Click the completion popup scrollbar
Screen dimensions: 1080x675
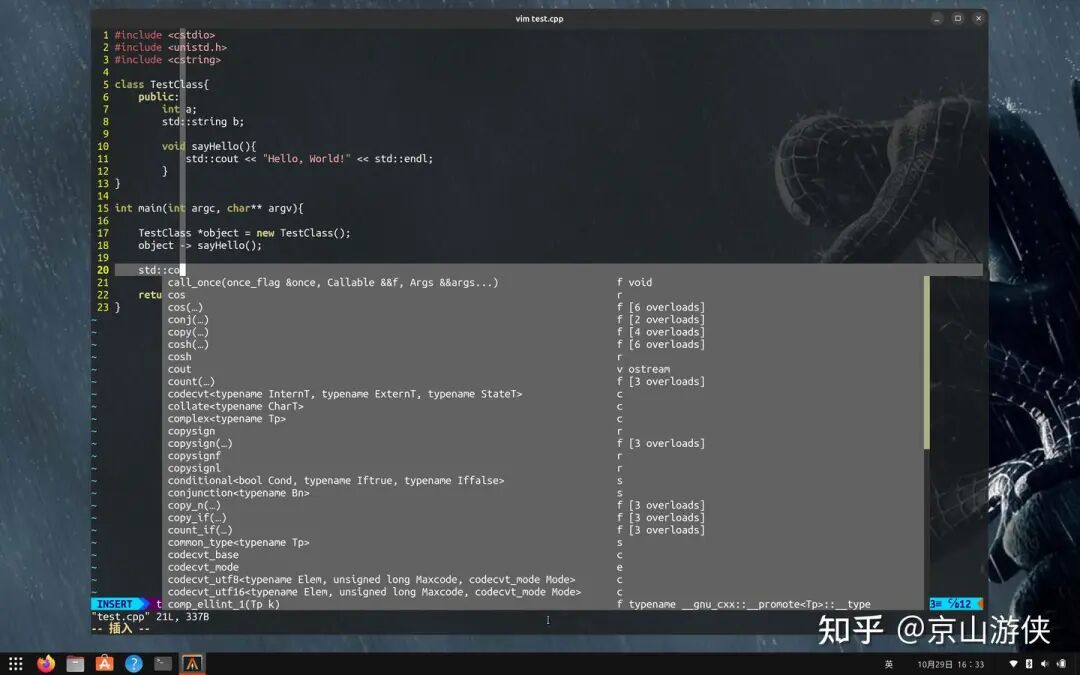[926, 362]
